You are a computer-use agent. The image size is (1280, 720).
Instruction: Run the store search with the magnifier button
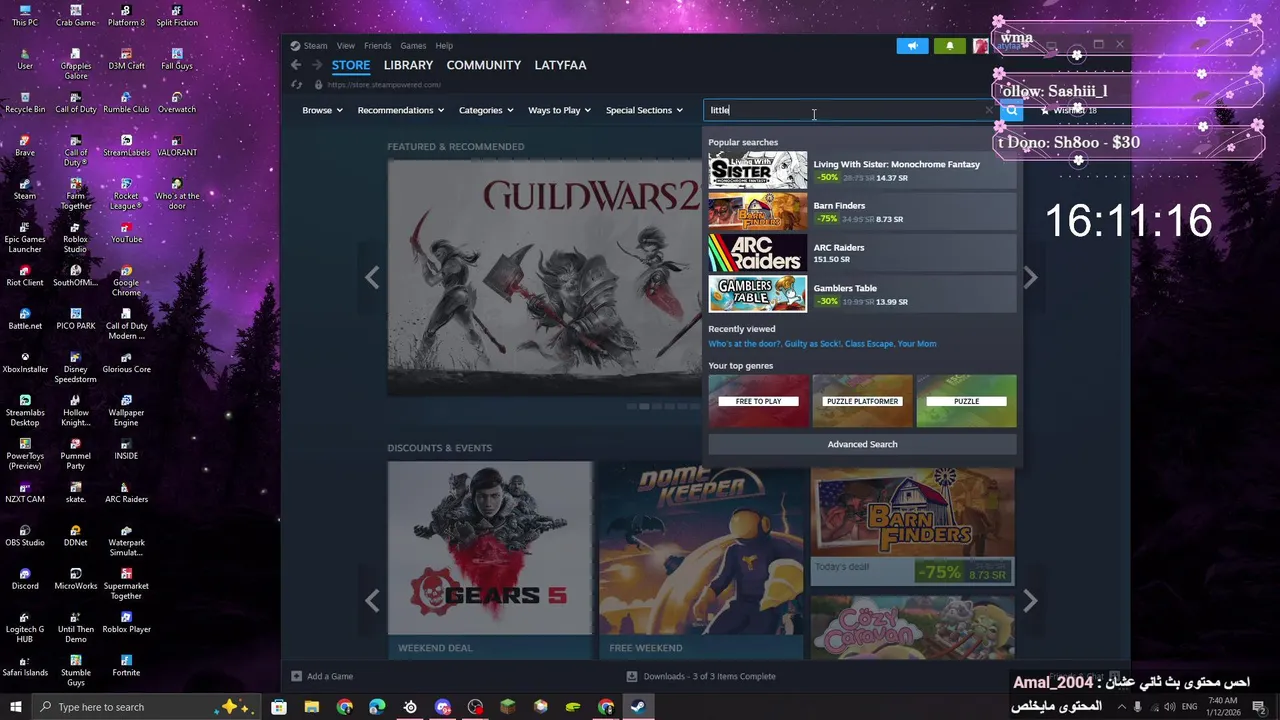pos(1012,111)
